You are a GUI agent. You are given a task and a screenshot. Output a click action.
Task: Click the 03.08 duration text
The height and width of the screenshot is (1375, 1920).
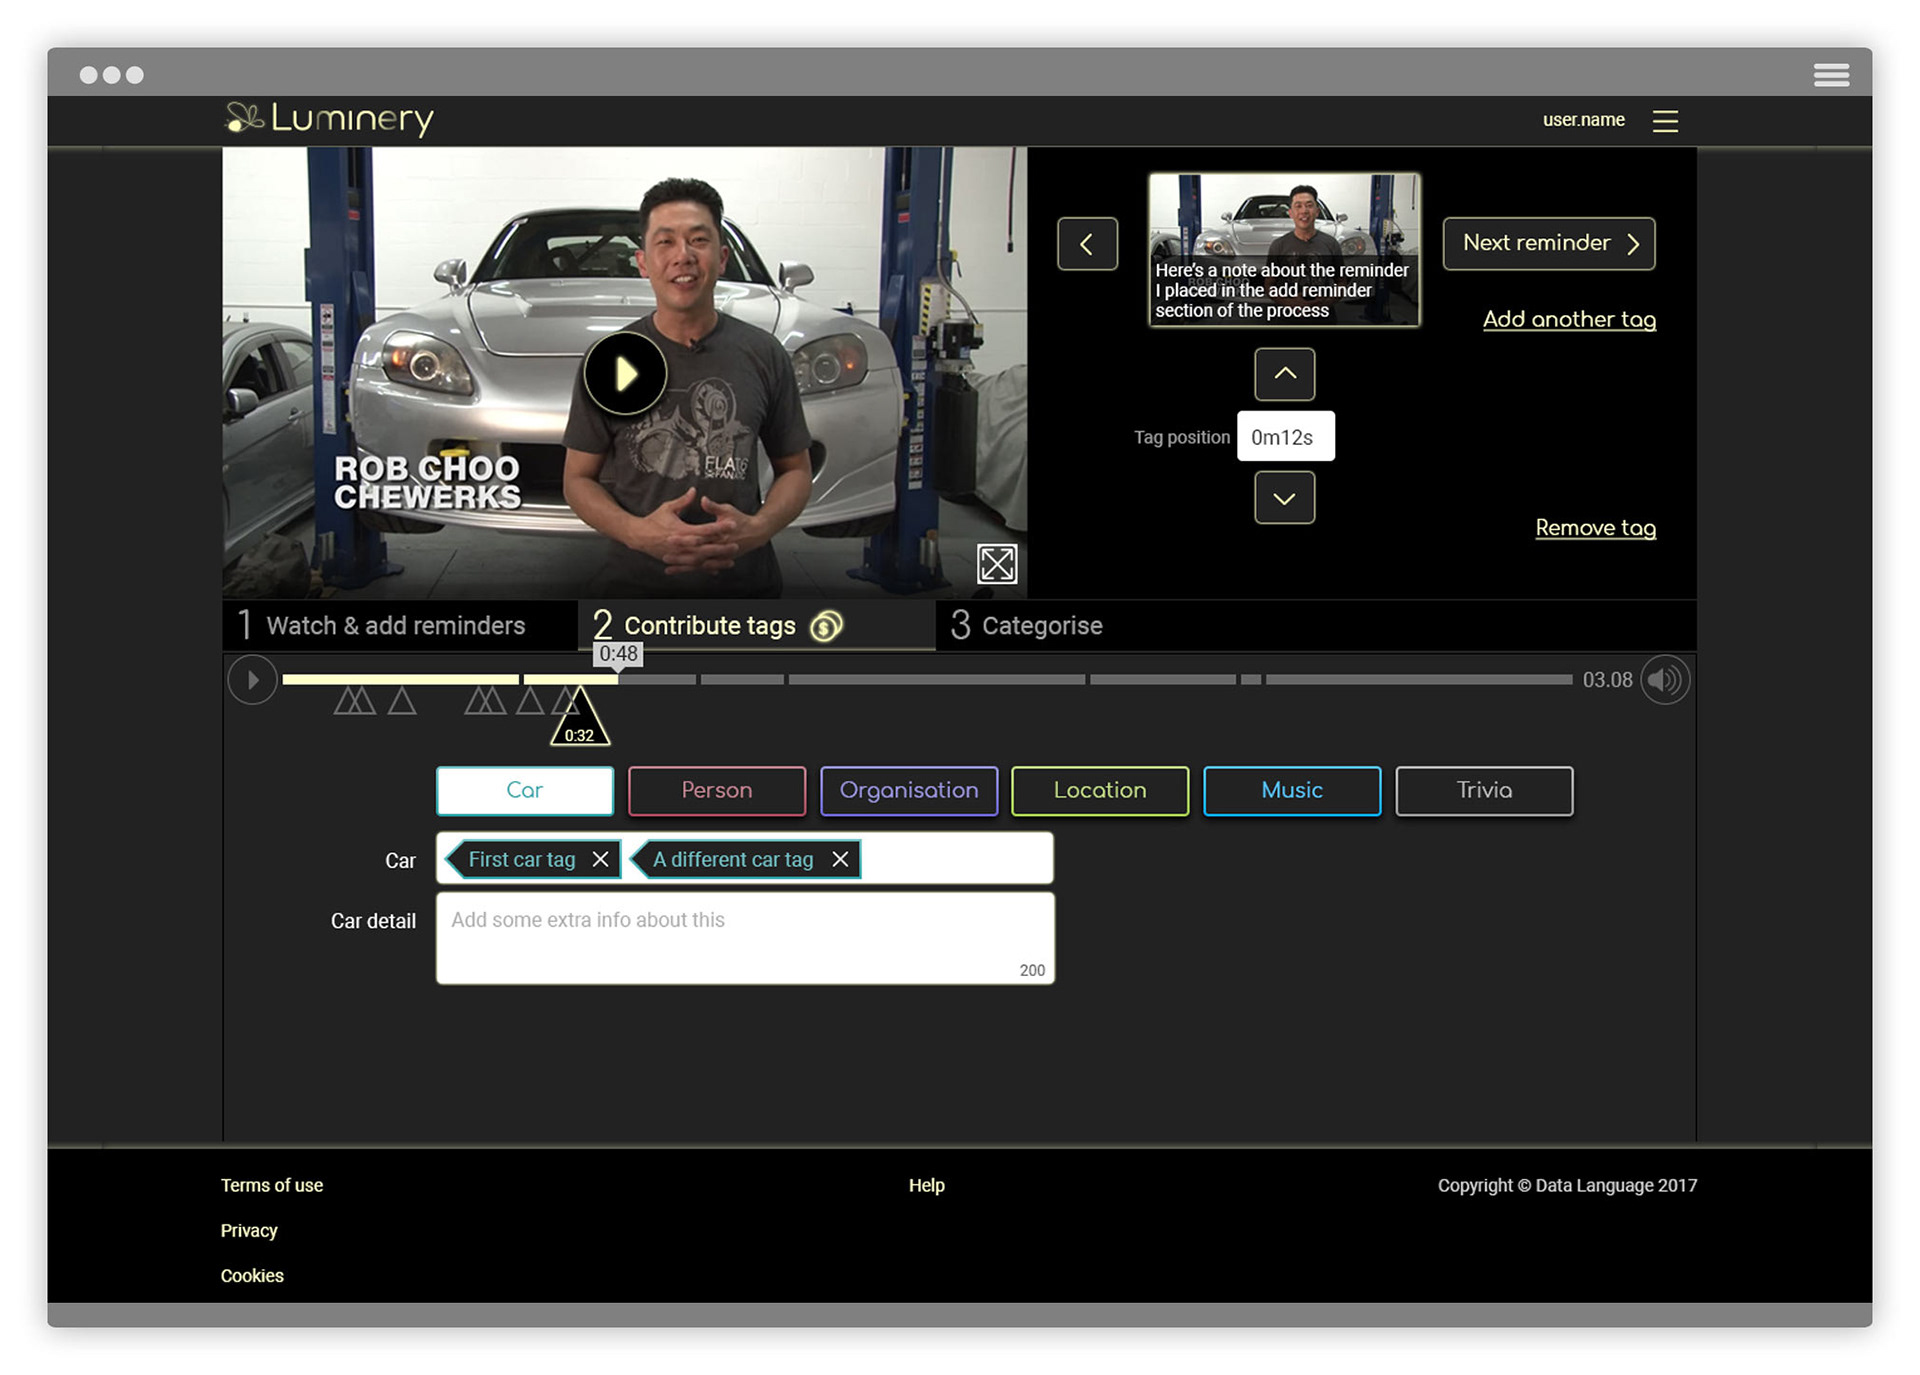click(x=1607, y=680)
